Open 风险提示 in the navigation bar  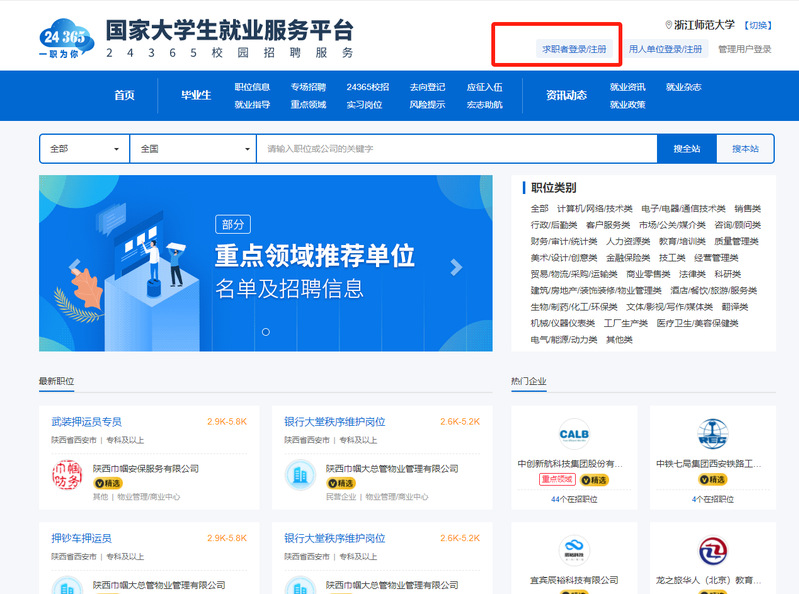click(427, 105)
